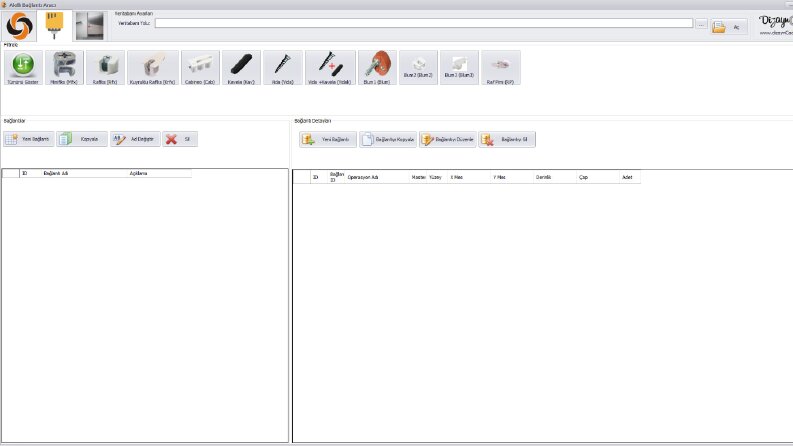Click the Çap column header
The image size is (793, 446).
click(x=598, y=177)
